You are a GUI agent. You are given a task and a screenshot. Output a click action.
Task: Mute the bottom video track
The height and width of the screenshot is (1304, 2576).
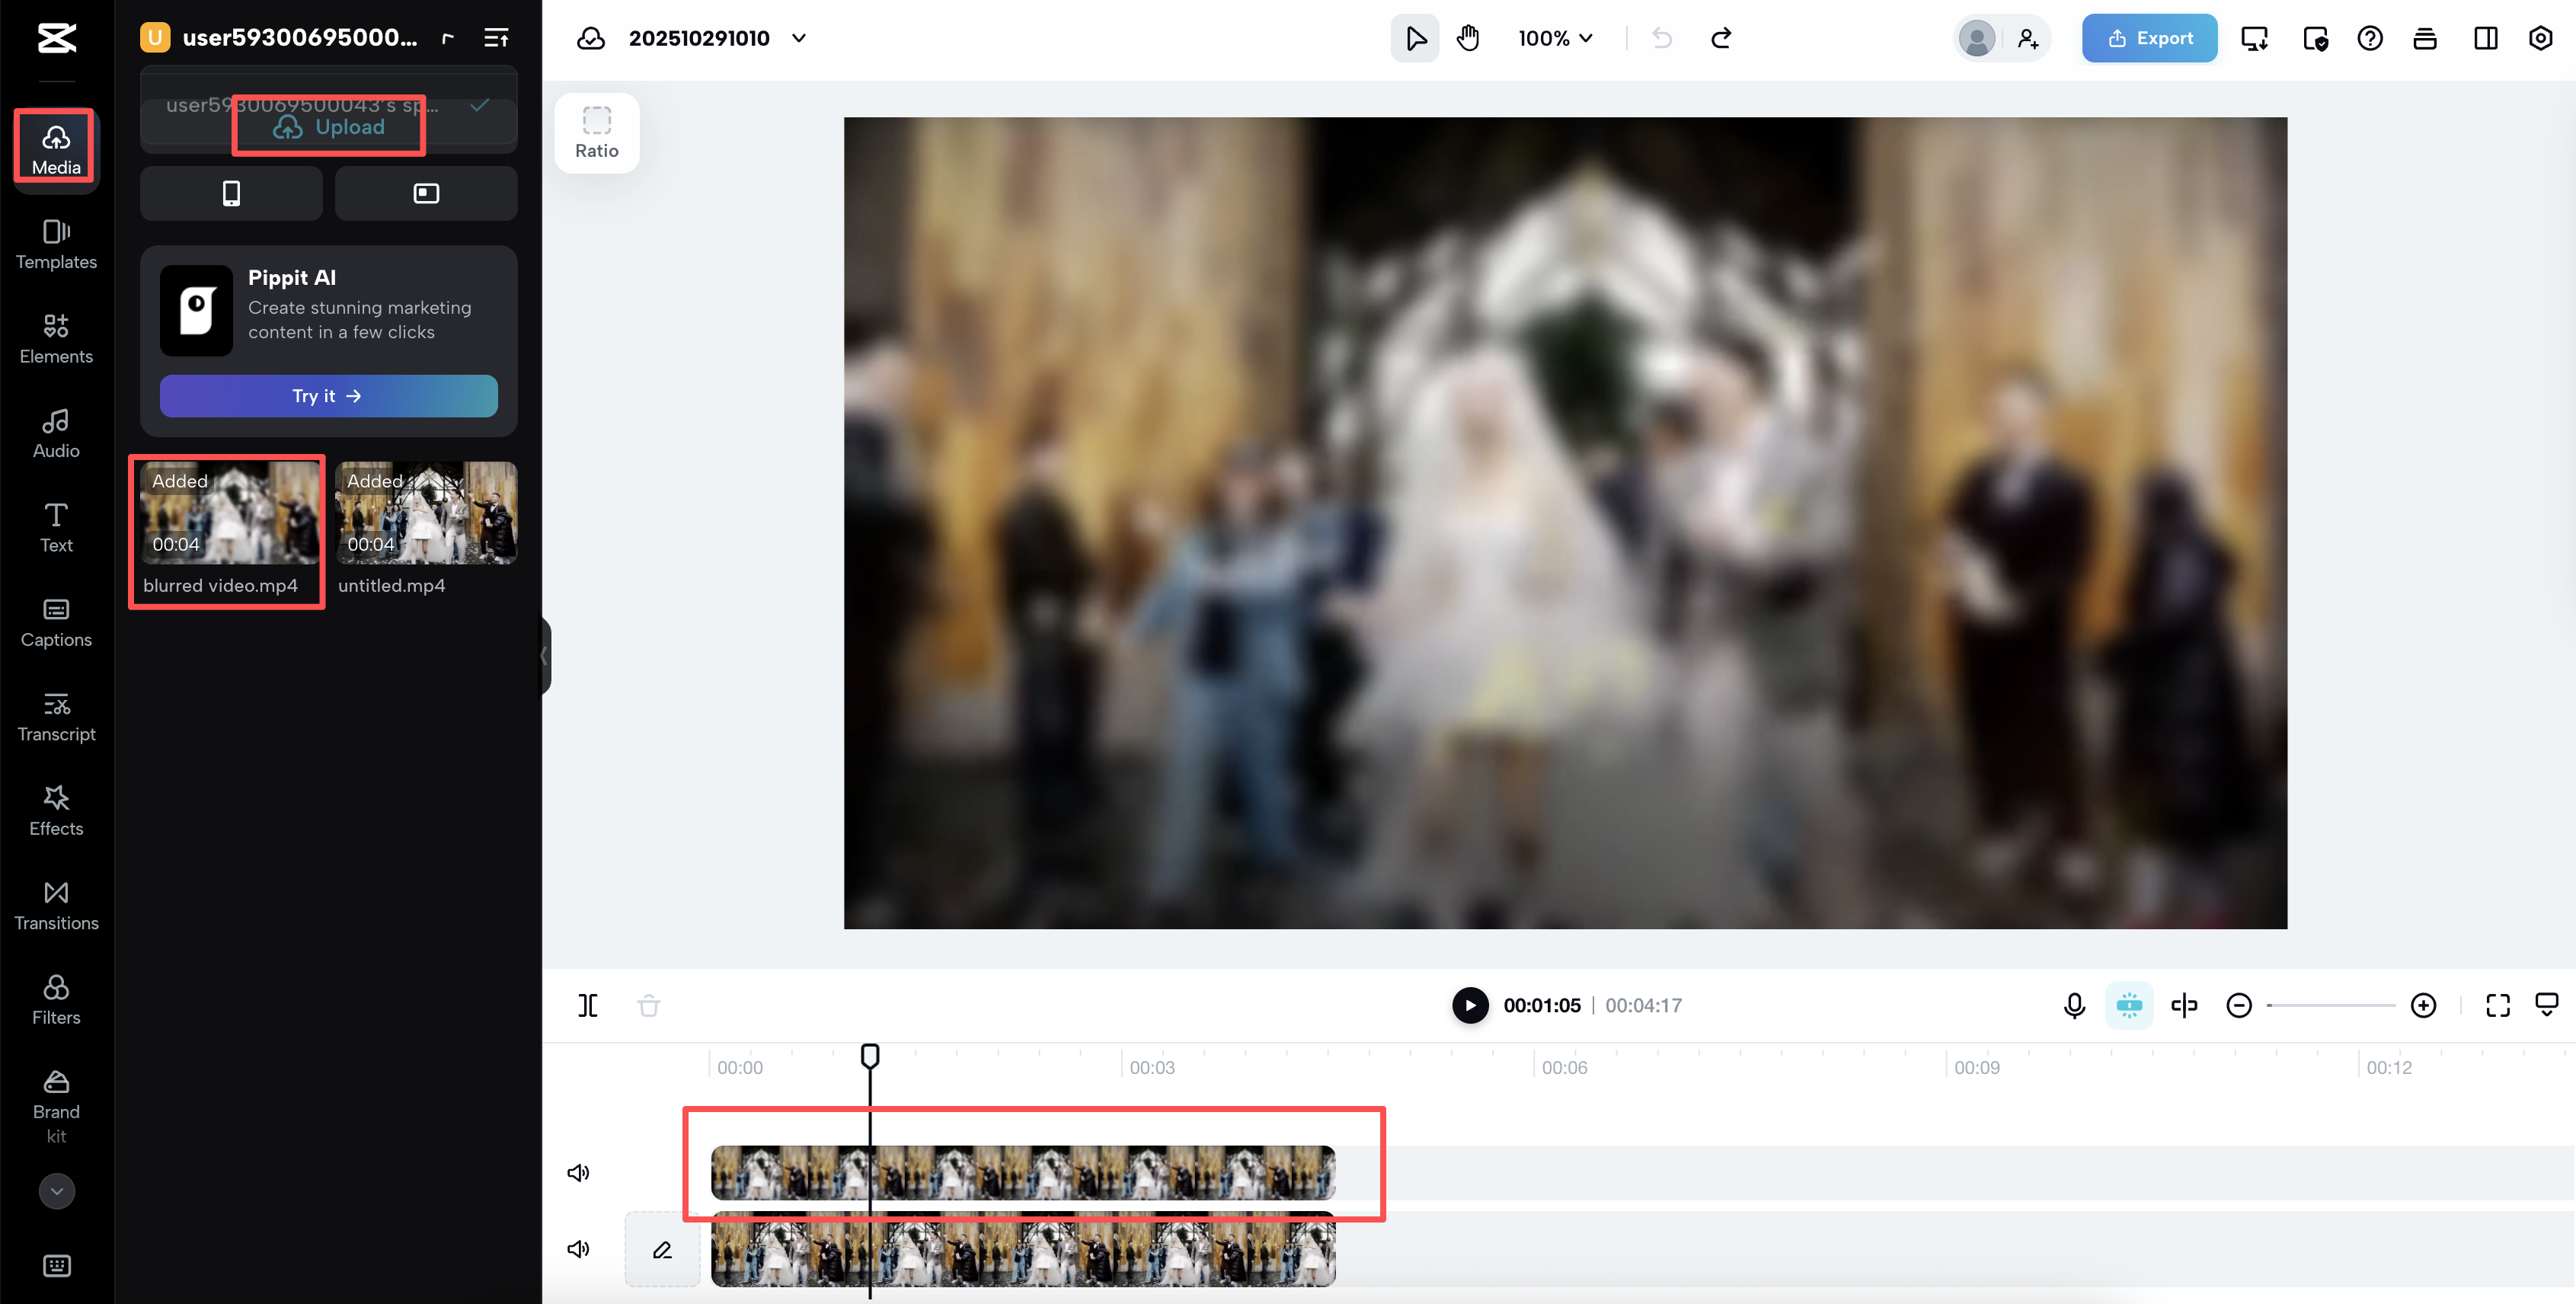tap(578, 1249)
